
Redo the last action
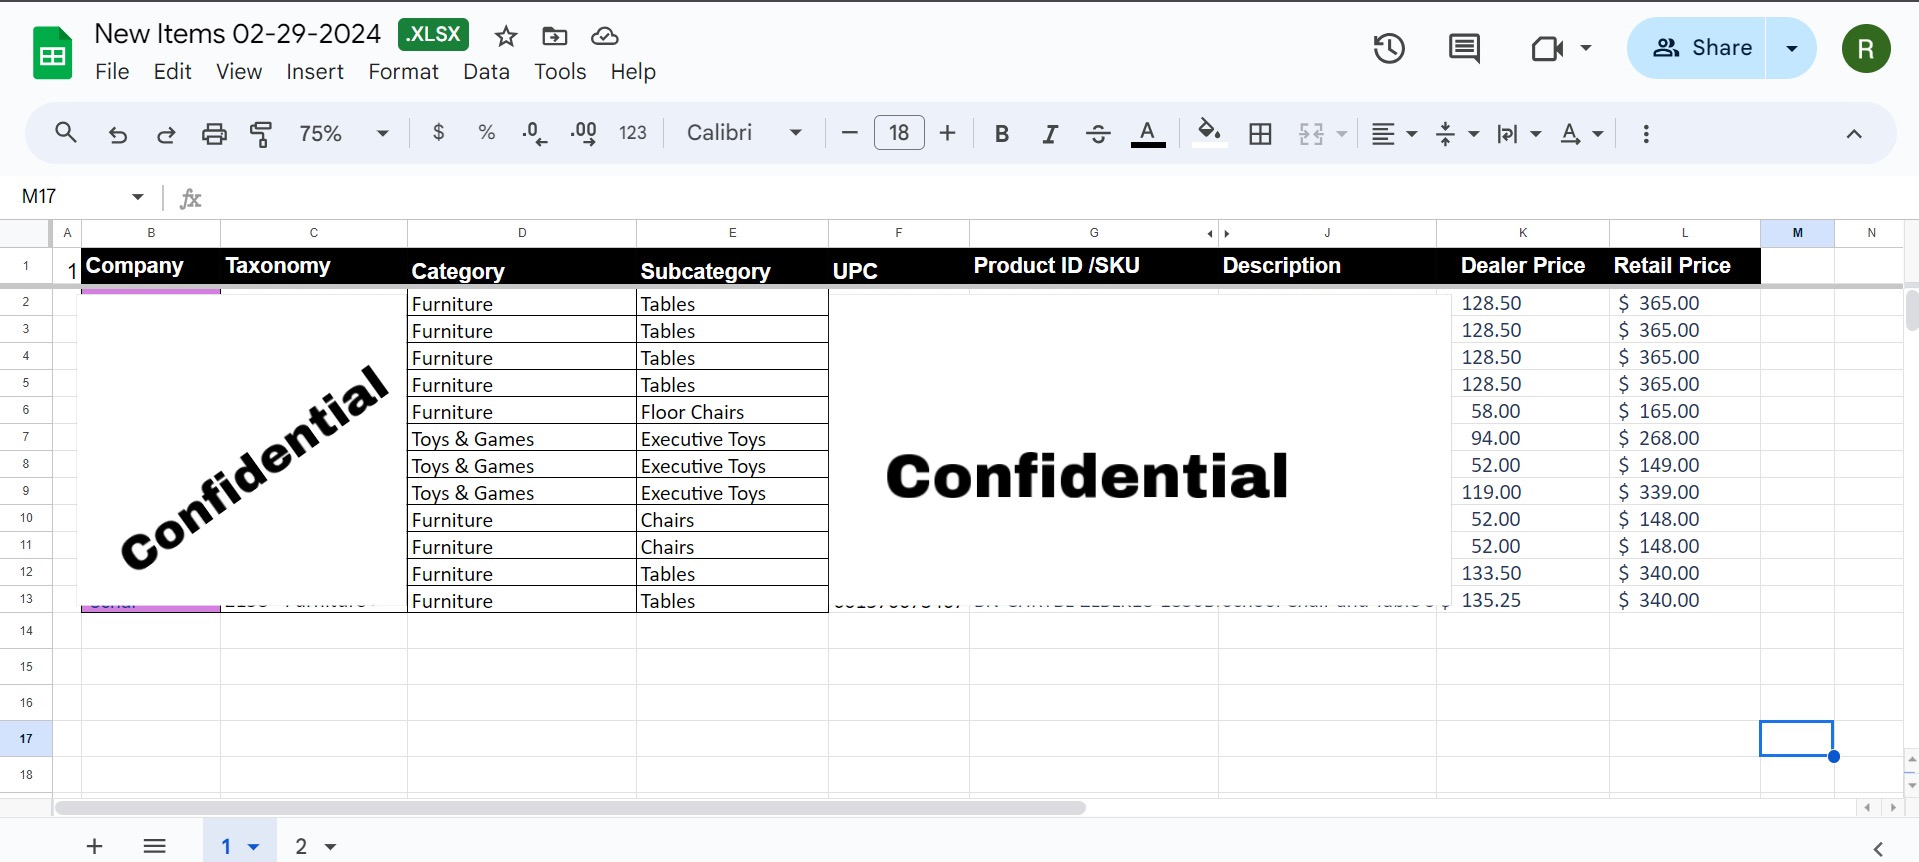166,133
